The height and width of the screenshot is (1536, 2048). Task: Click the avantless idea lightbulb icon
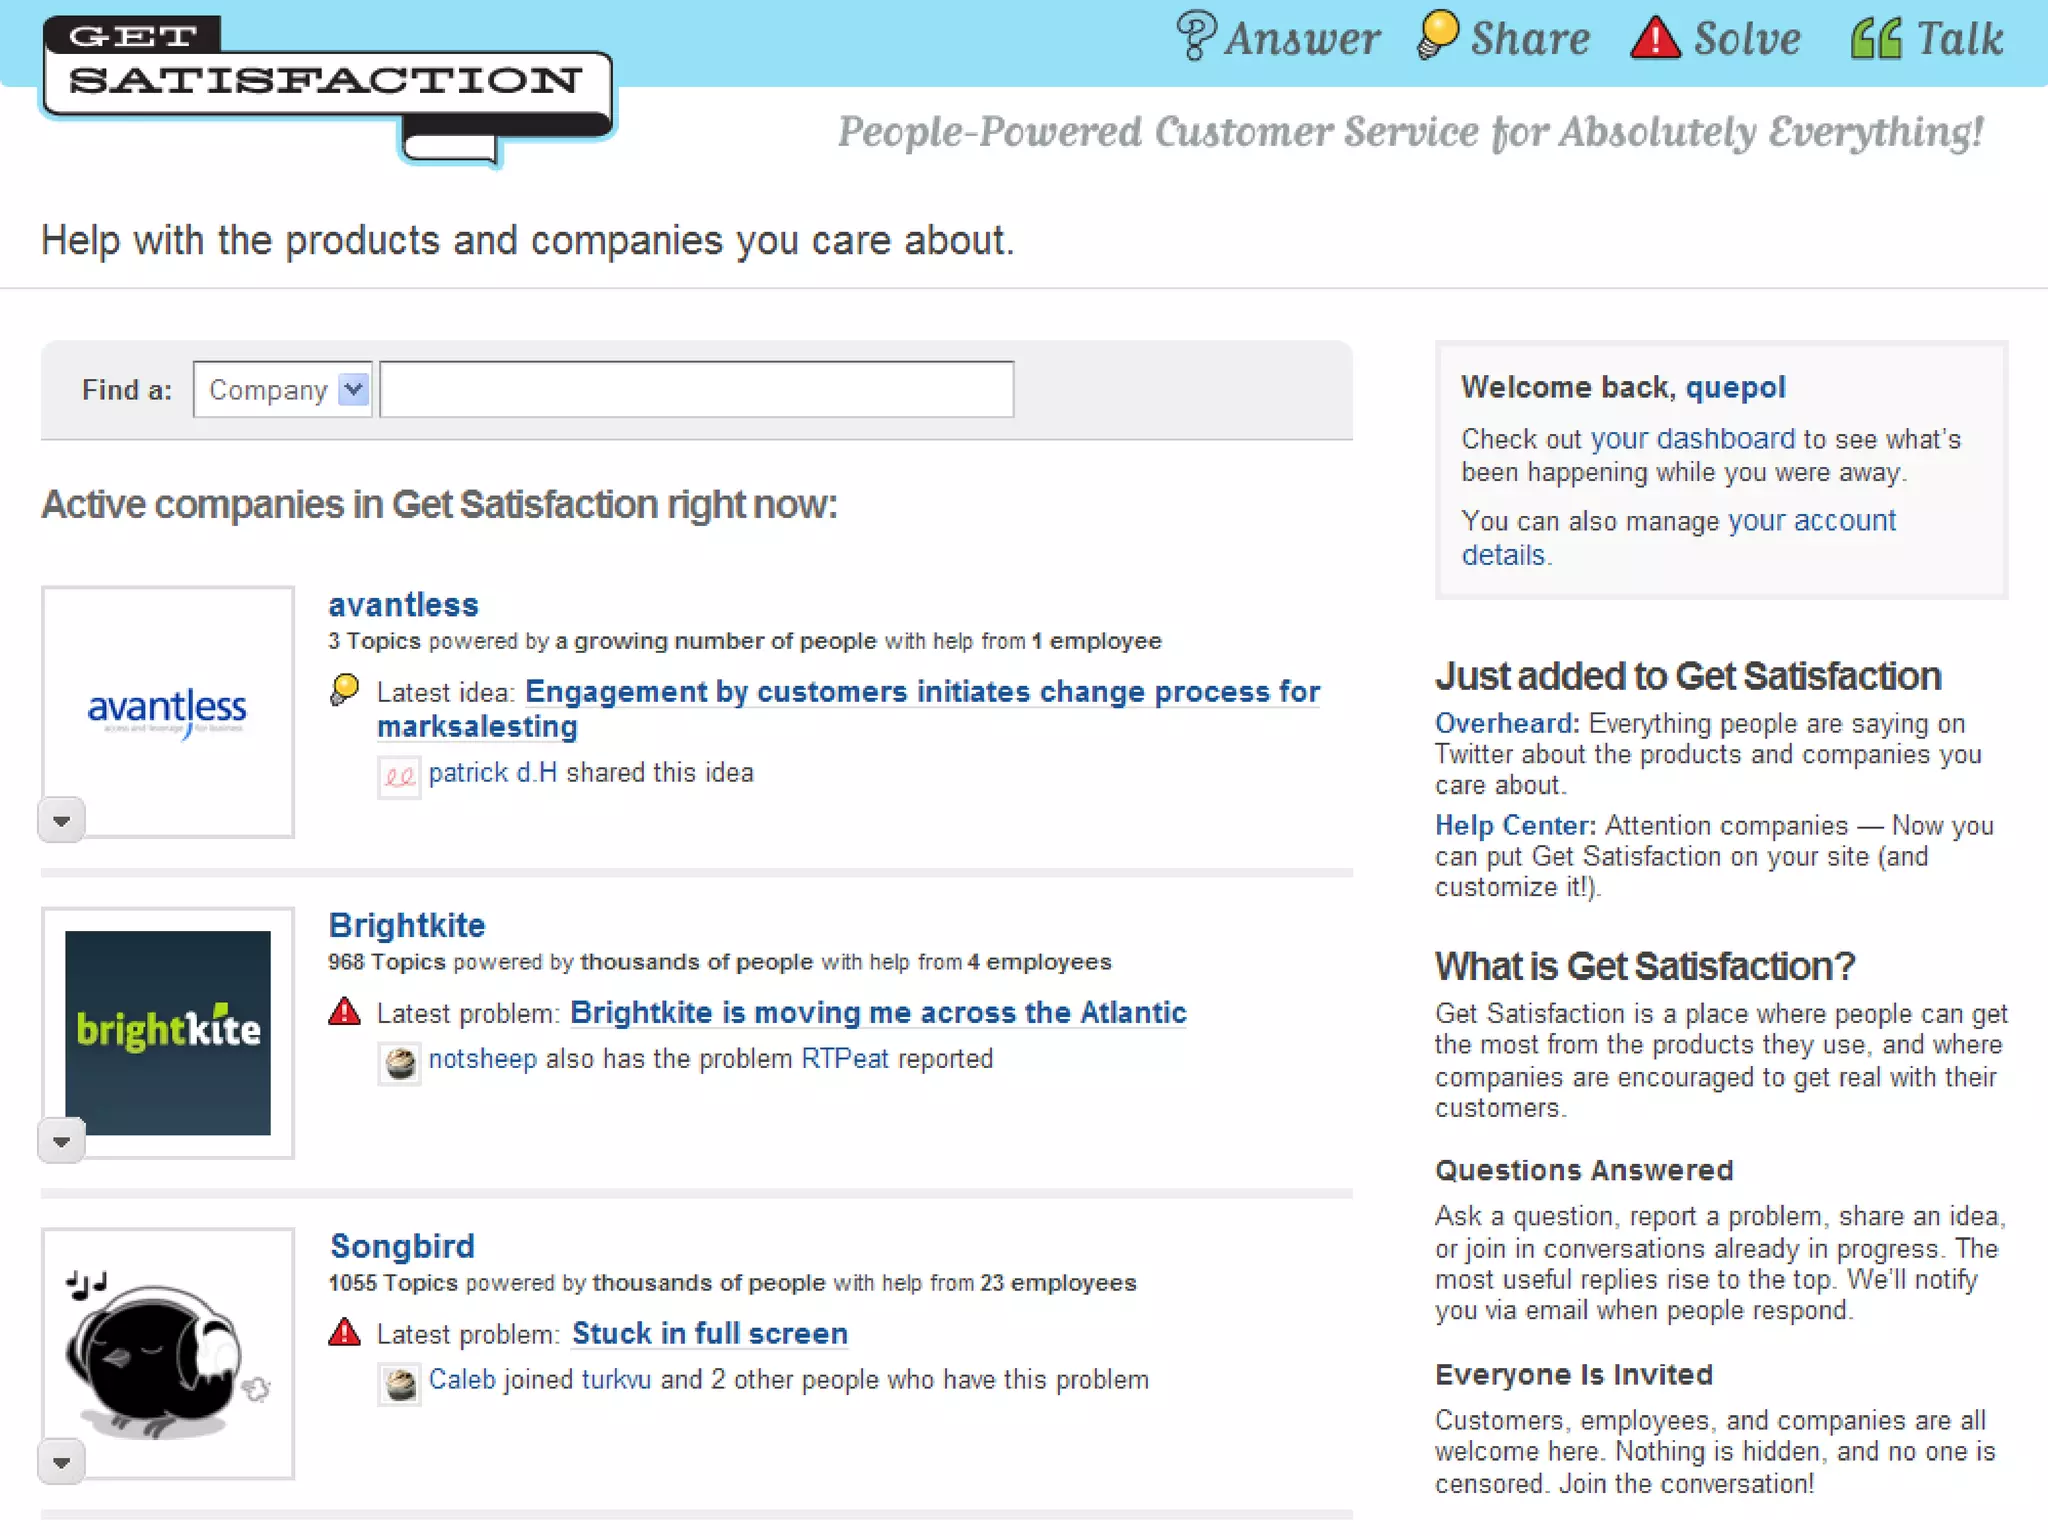coord(344,690)
